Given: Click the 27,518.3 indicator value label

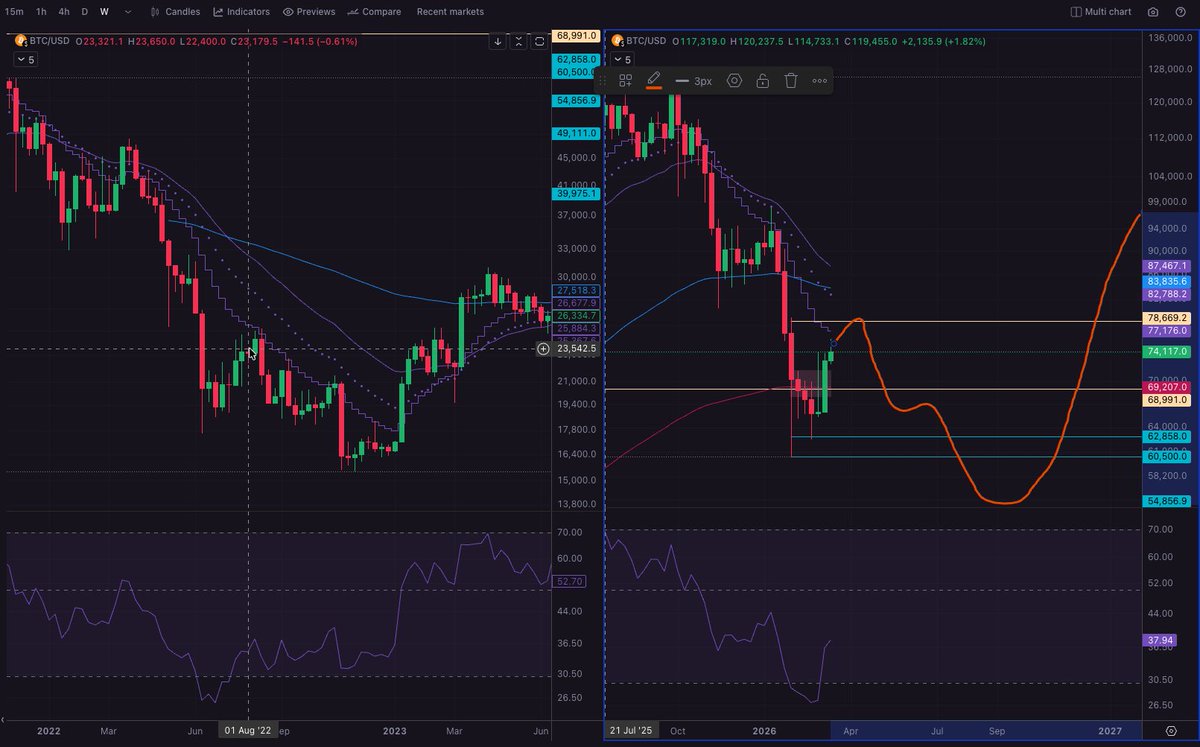Looking at the screenshot, I should [576, 290].
